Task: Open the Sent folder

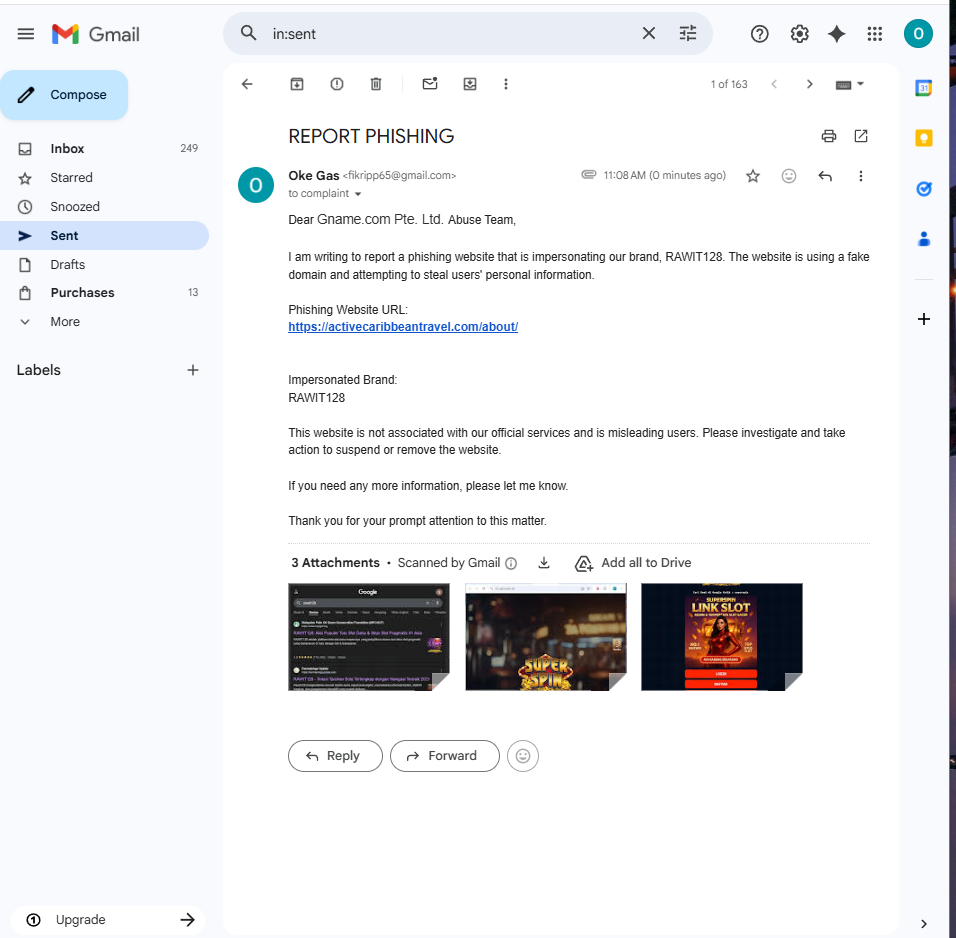Action: tap(104, 235)
